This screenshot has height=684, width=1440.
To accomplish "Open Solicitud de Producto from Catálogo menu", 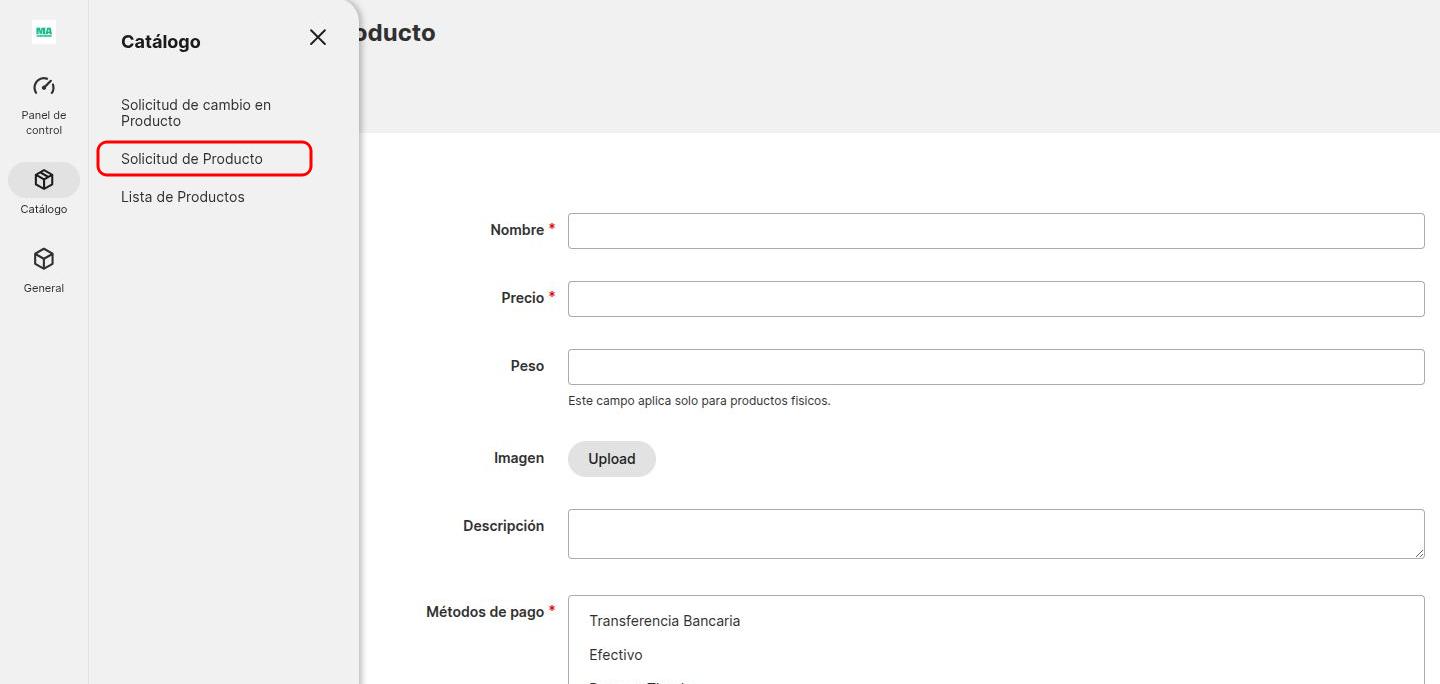I will point(191,158).
